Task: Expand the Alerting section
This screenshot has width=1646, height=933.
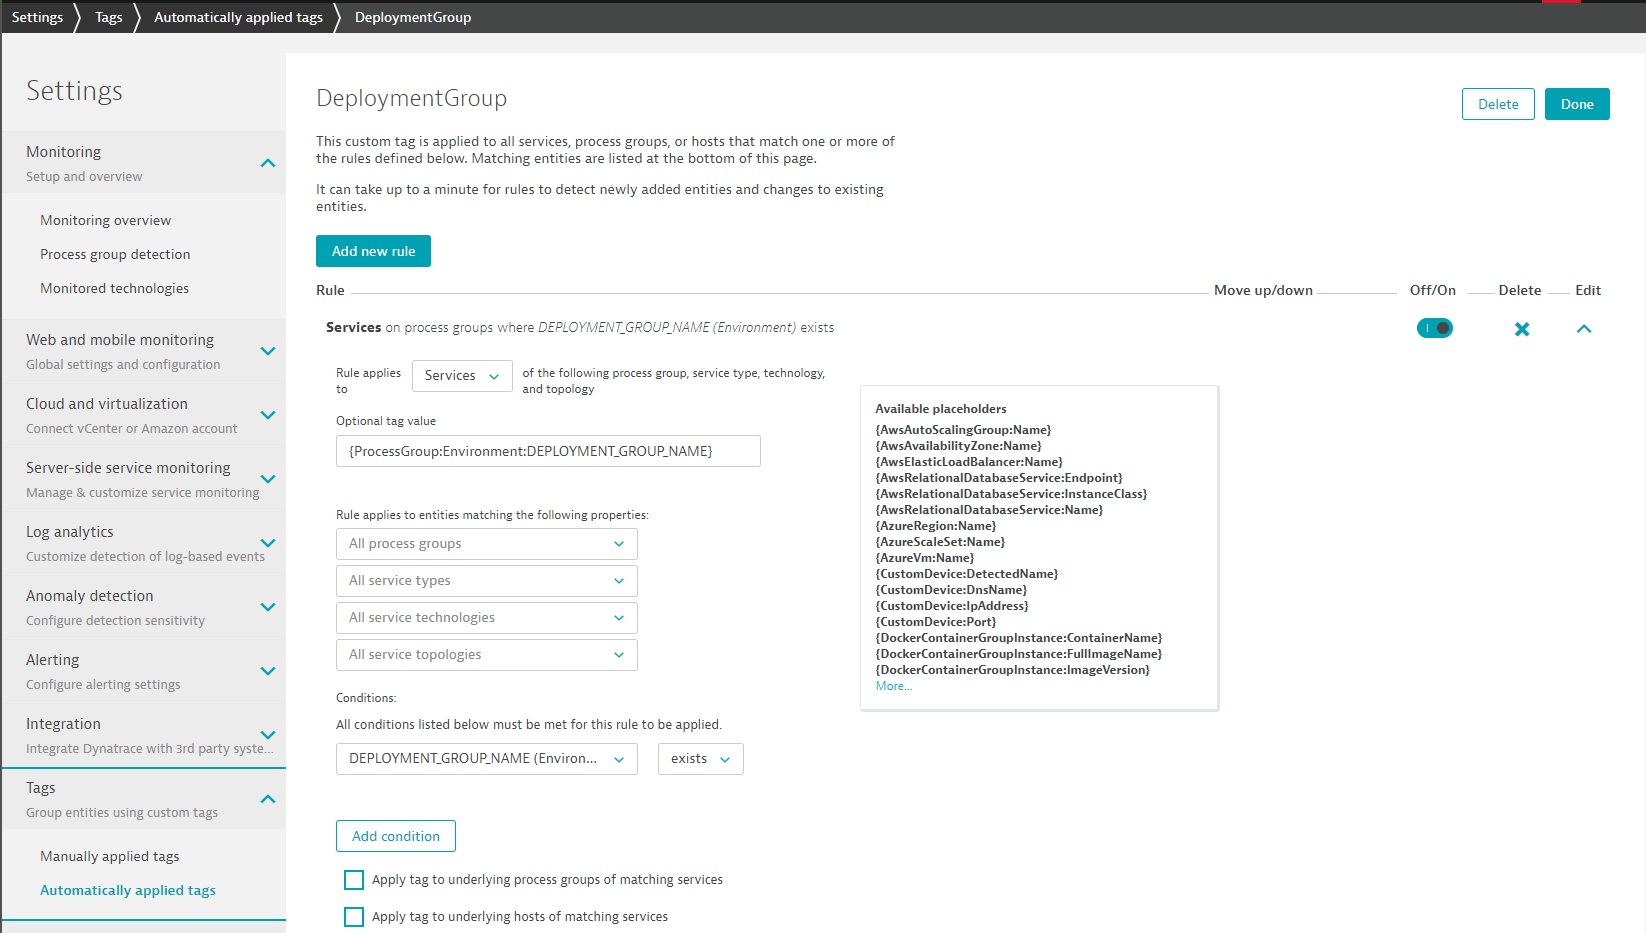Action: (x=268, y=671)
